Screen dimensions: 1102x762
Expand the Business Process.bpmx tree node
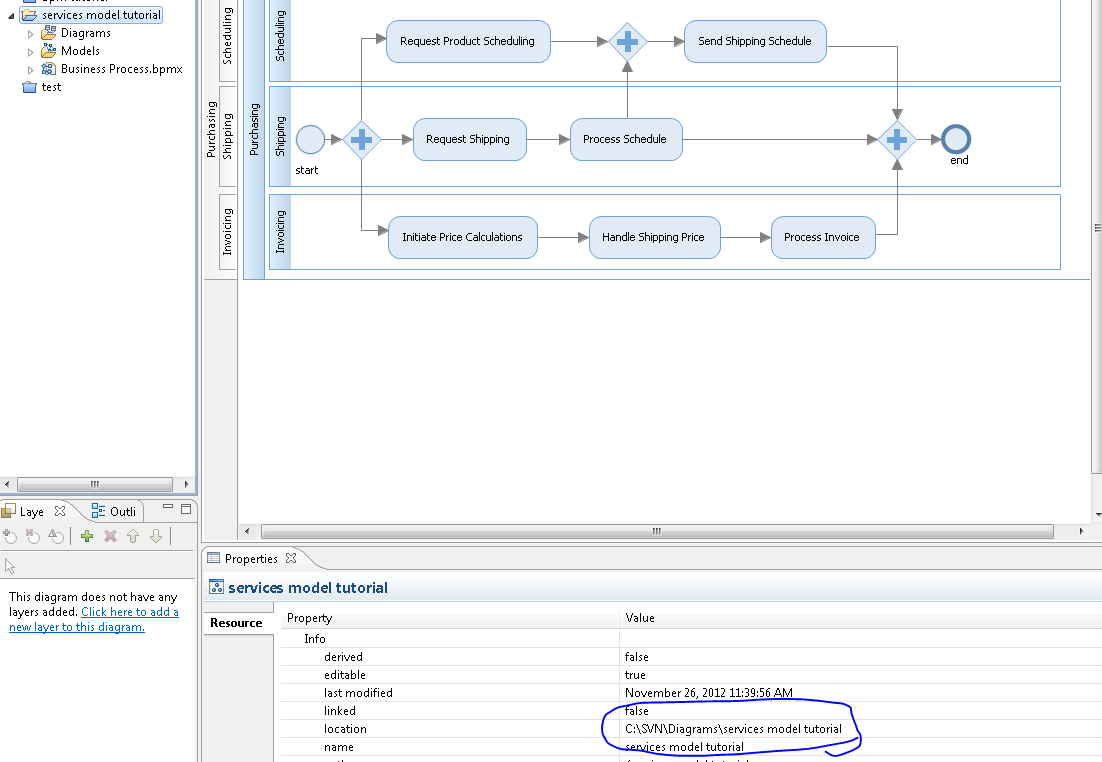point(31,70)
